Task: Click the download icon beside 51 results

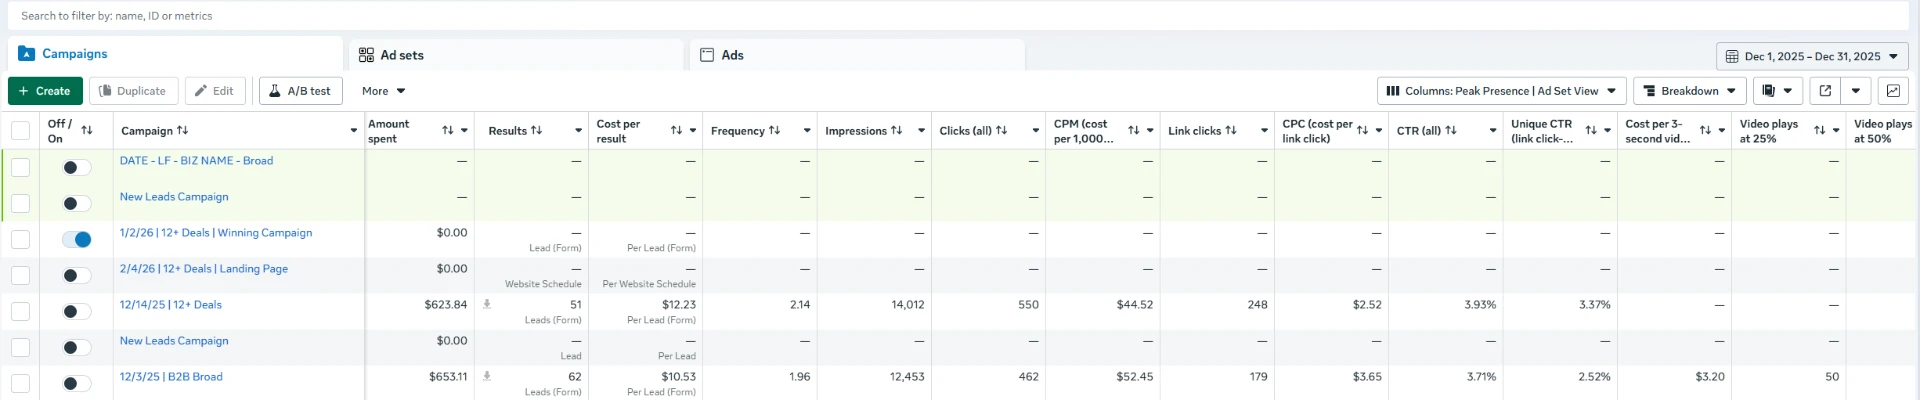Action: (x=487, y=304)
